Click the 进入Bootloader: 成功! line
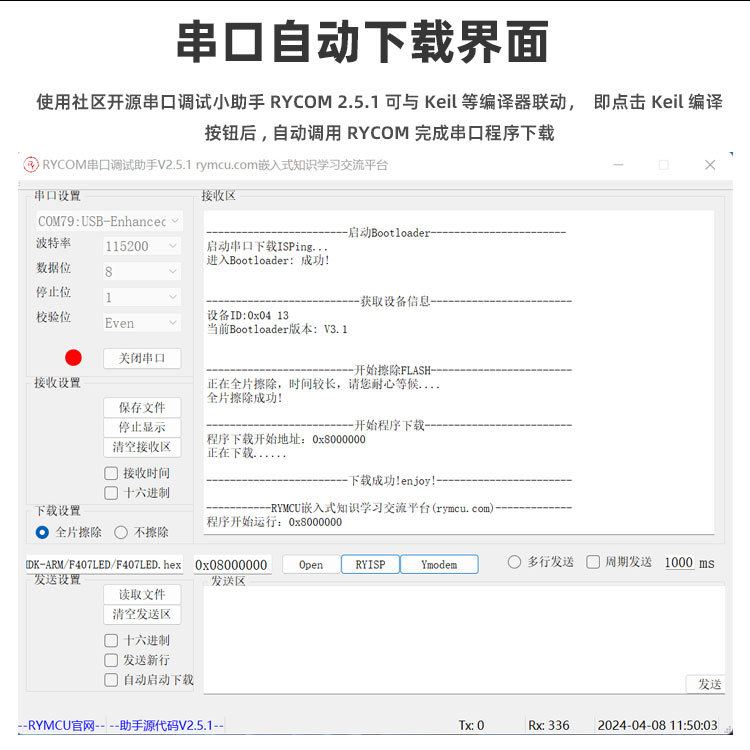The image size is (750, 750). pyautogui.click(x=268, y=261)
